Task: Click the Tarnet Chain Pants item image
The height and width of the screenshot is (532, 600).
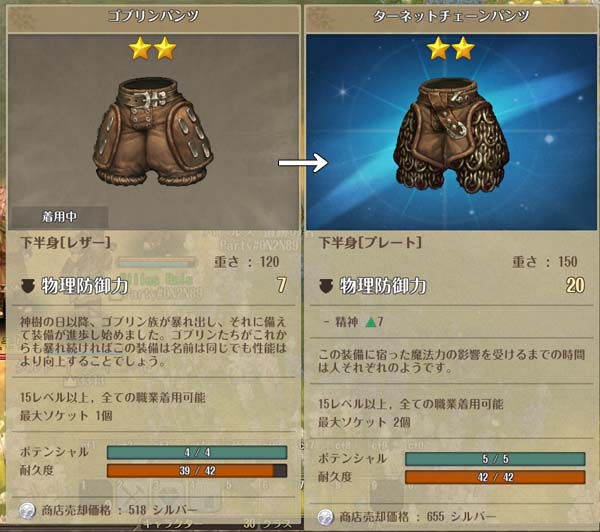Action: point(451,136)
